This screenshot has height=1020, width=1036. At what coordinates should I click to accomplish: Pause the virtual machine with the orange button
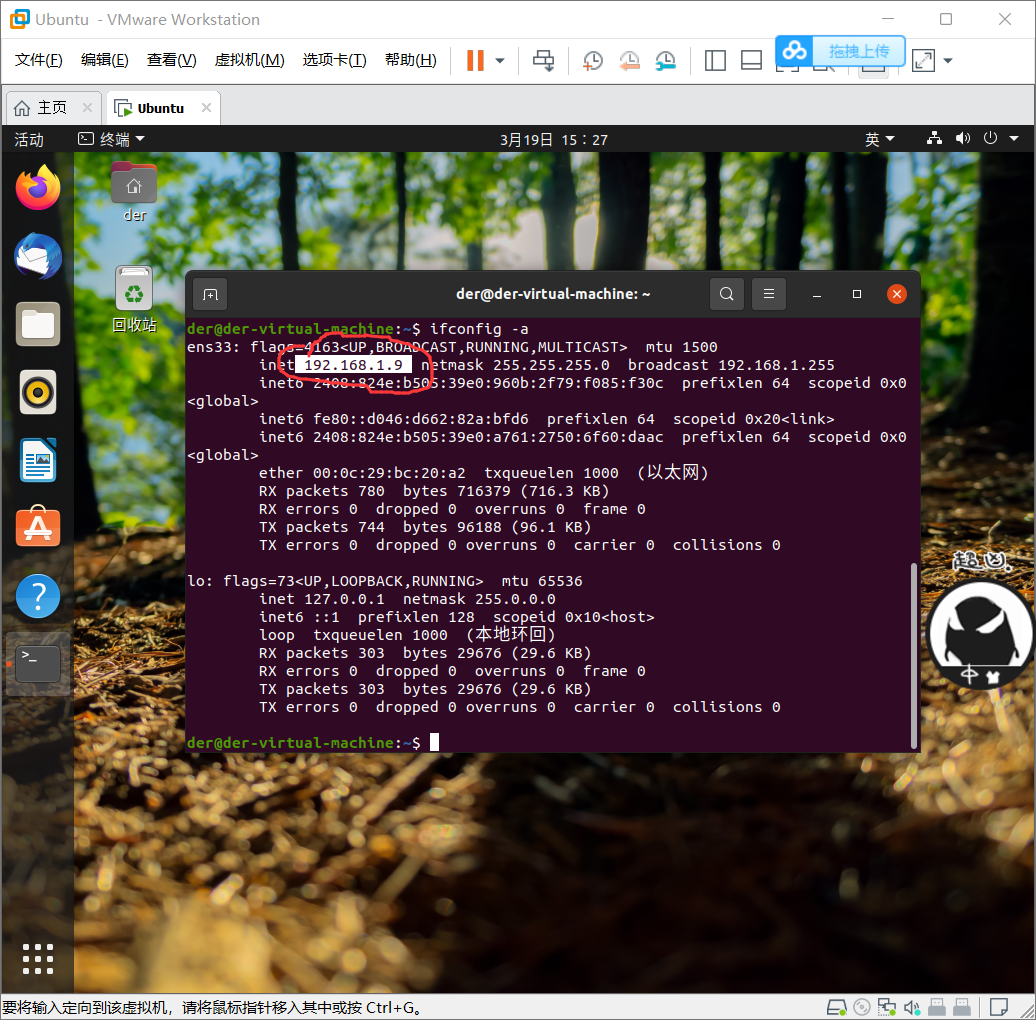475,60
